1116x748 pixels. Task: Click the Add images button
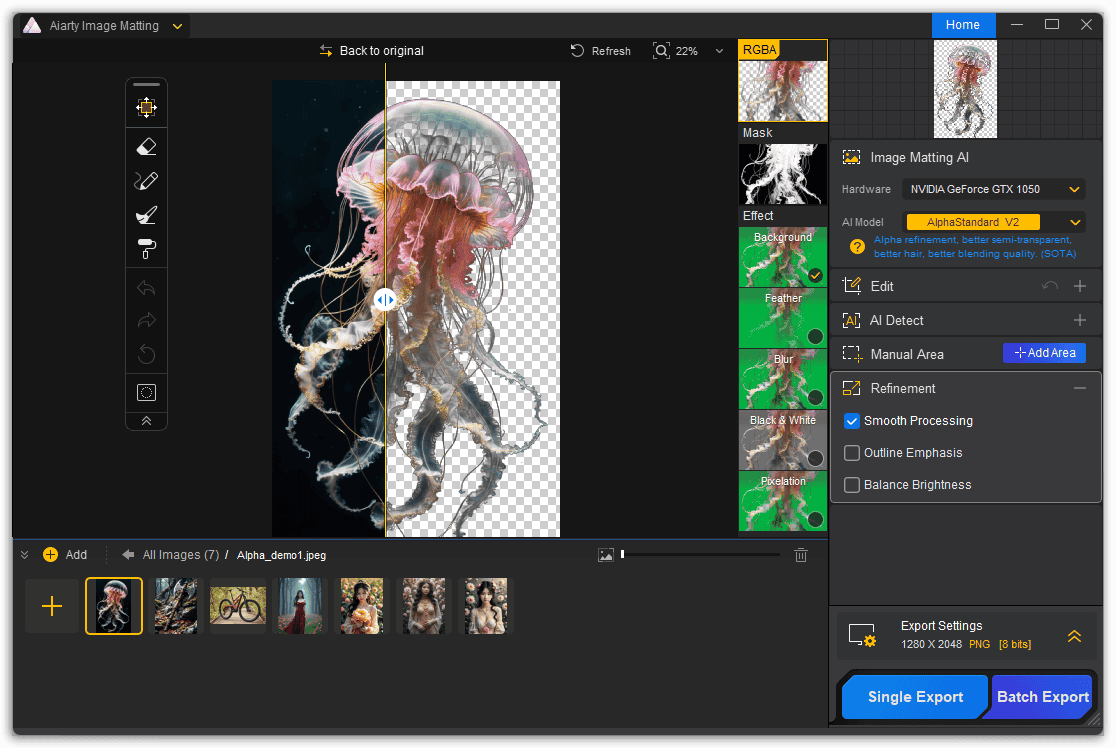coord(65,555)
